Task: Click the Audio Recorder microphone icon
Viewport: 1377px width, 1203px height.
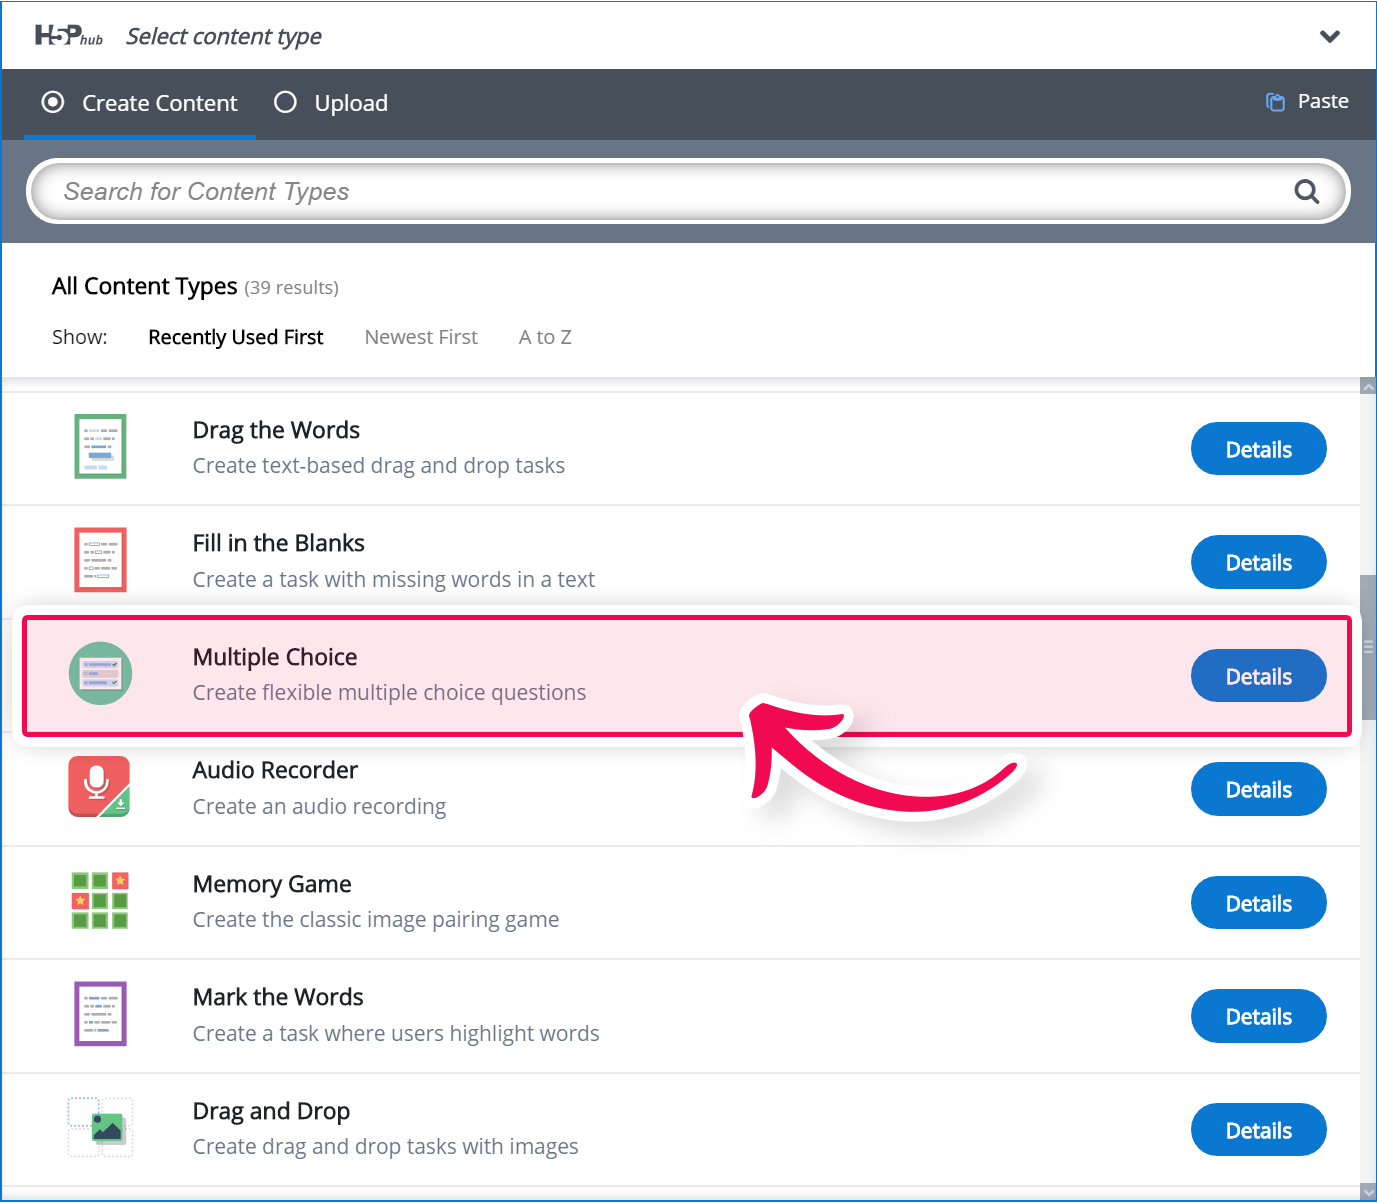Action: click(99, 786)
